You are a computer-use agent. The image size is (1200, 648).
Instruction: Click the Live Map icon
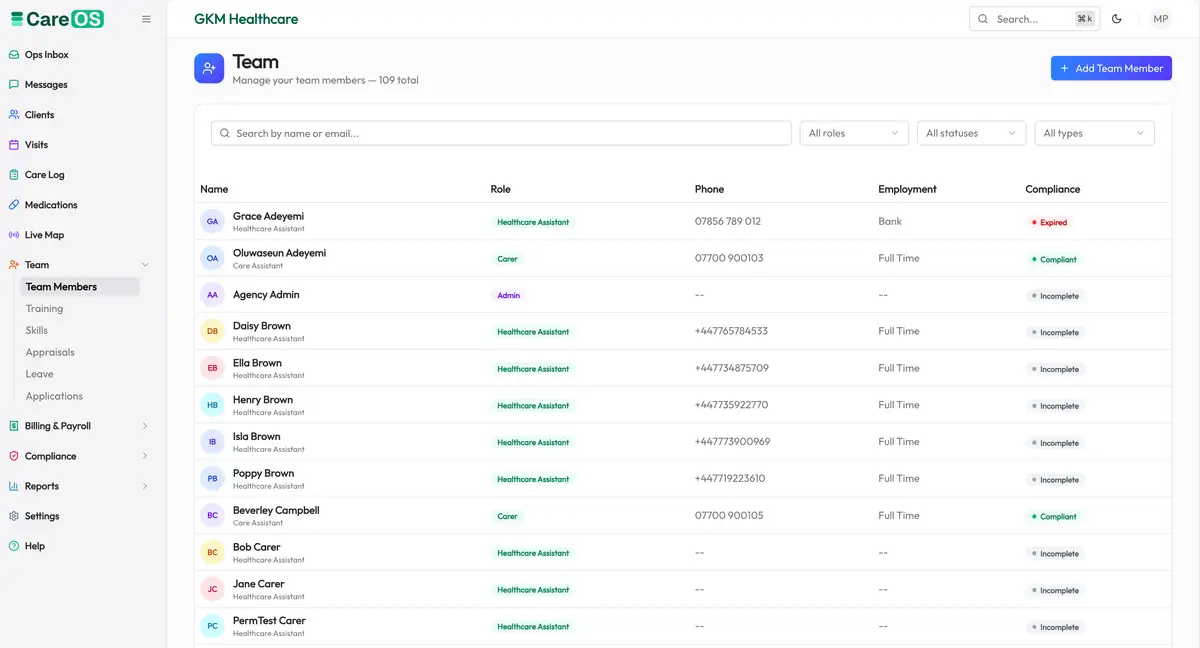(x=14, y=235)
